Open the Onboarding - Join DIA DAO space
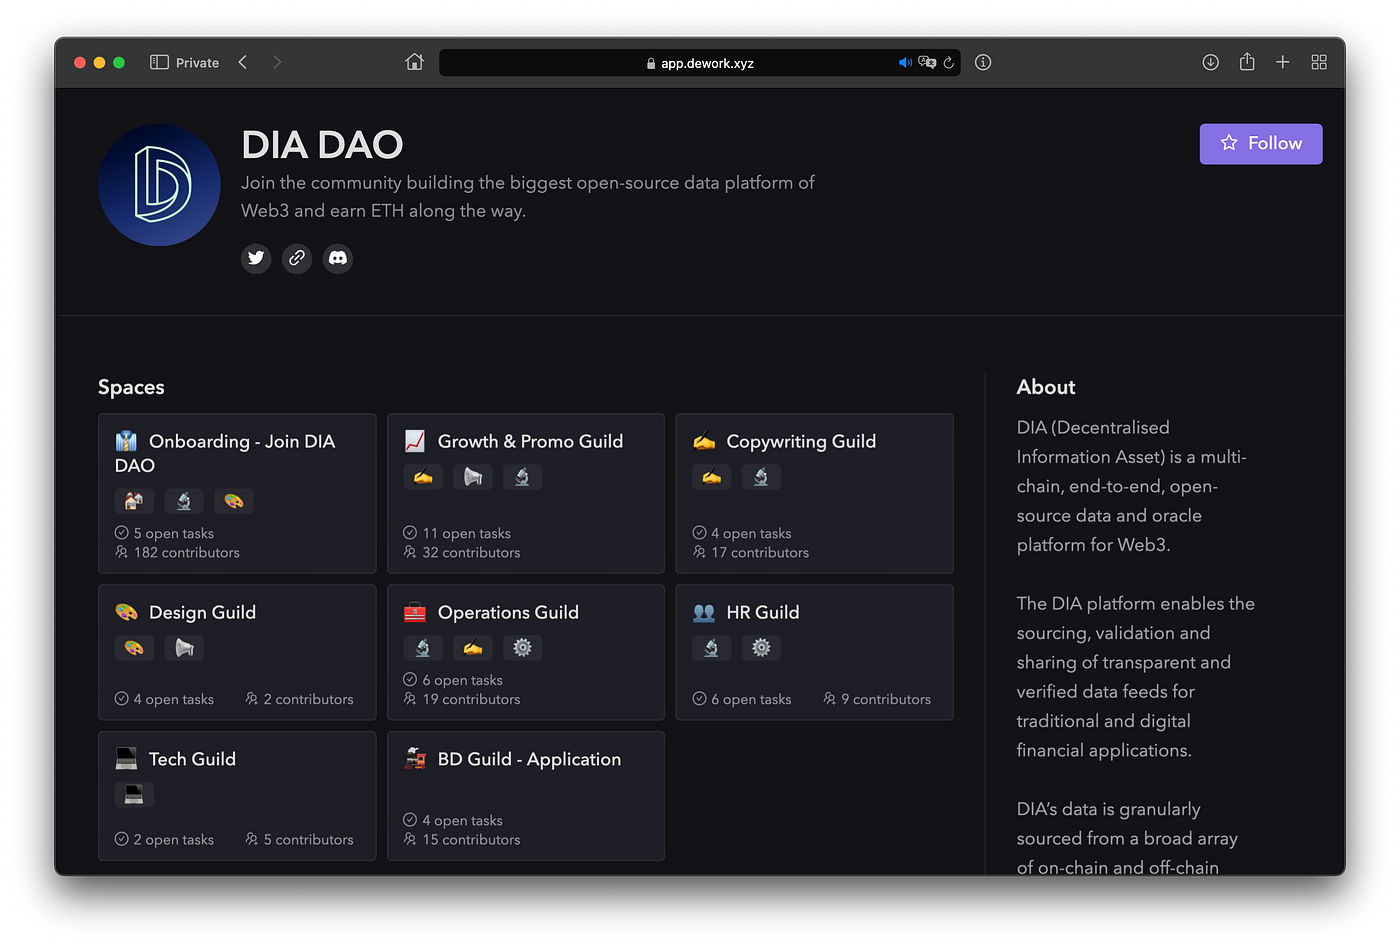Screen dimensions: 1400x948 (x=237, y=494)
